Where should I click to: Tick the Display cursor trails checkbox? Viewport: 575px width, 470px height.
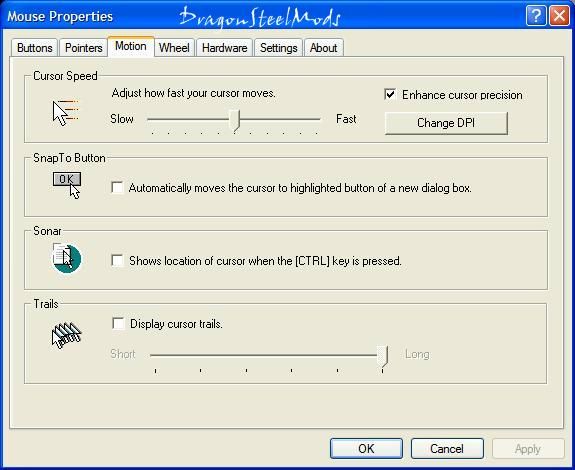click(x=118, y=323)
